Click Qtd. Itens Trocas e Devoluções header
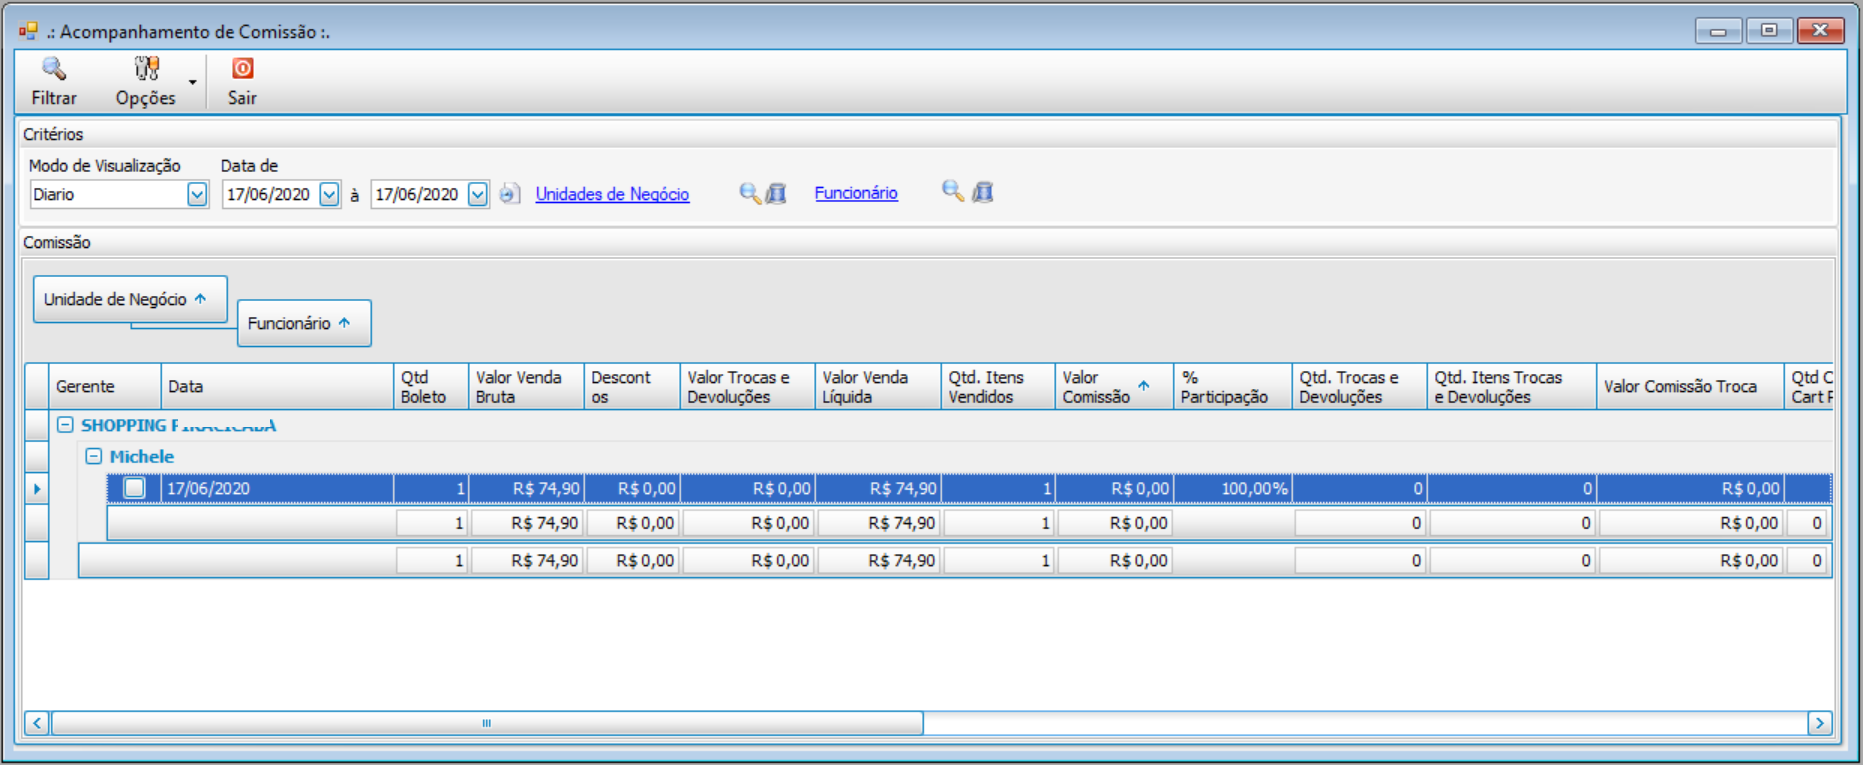The height and width of the screenshot is (765, 1863). [x=1512, y=386]
